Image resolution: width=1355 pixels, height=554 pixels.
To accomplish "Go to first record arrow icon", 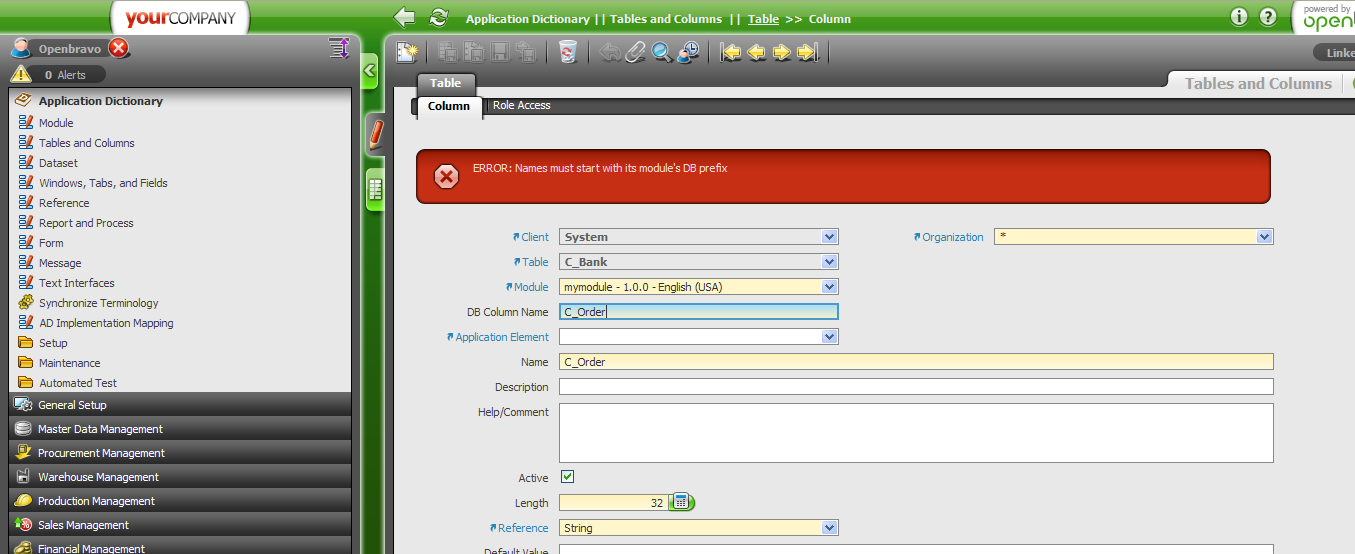I will tap(731, 52).
